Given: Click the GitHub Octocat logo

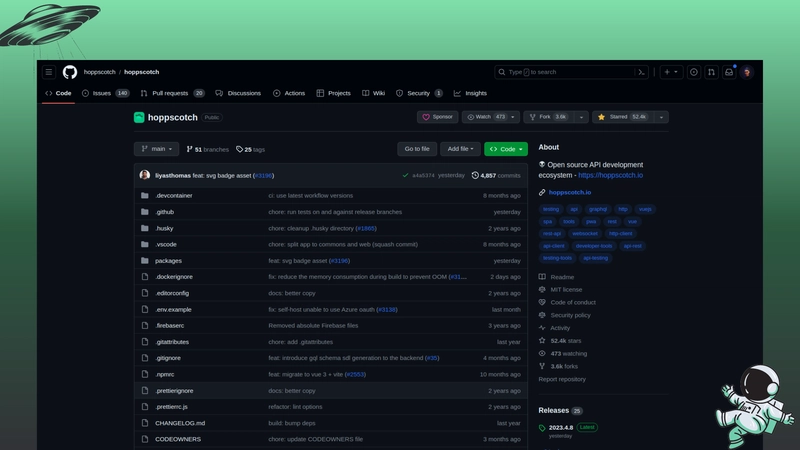Looking at the screenshot, I should 70,72.
